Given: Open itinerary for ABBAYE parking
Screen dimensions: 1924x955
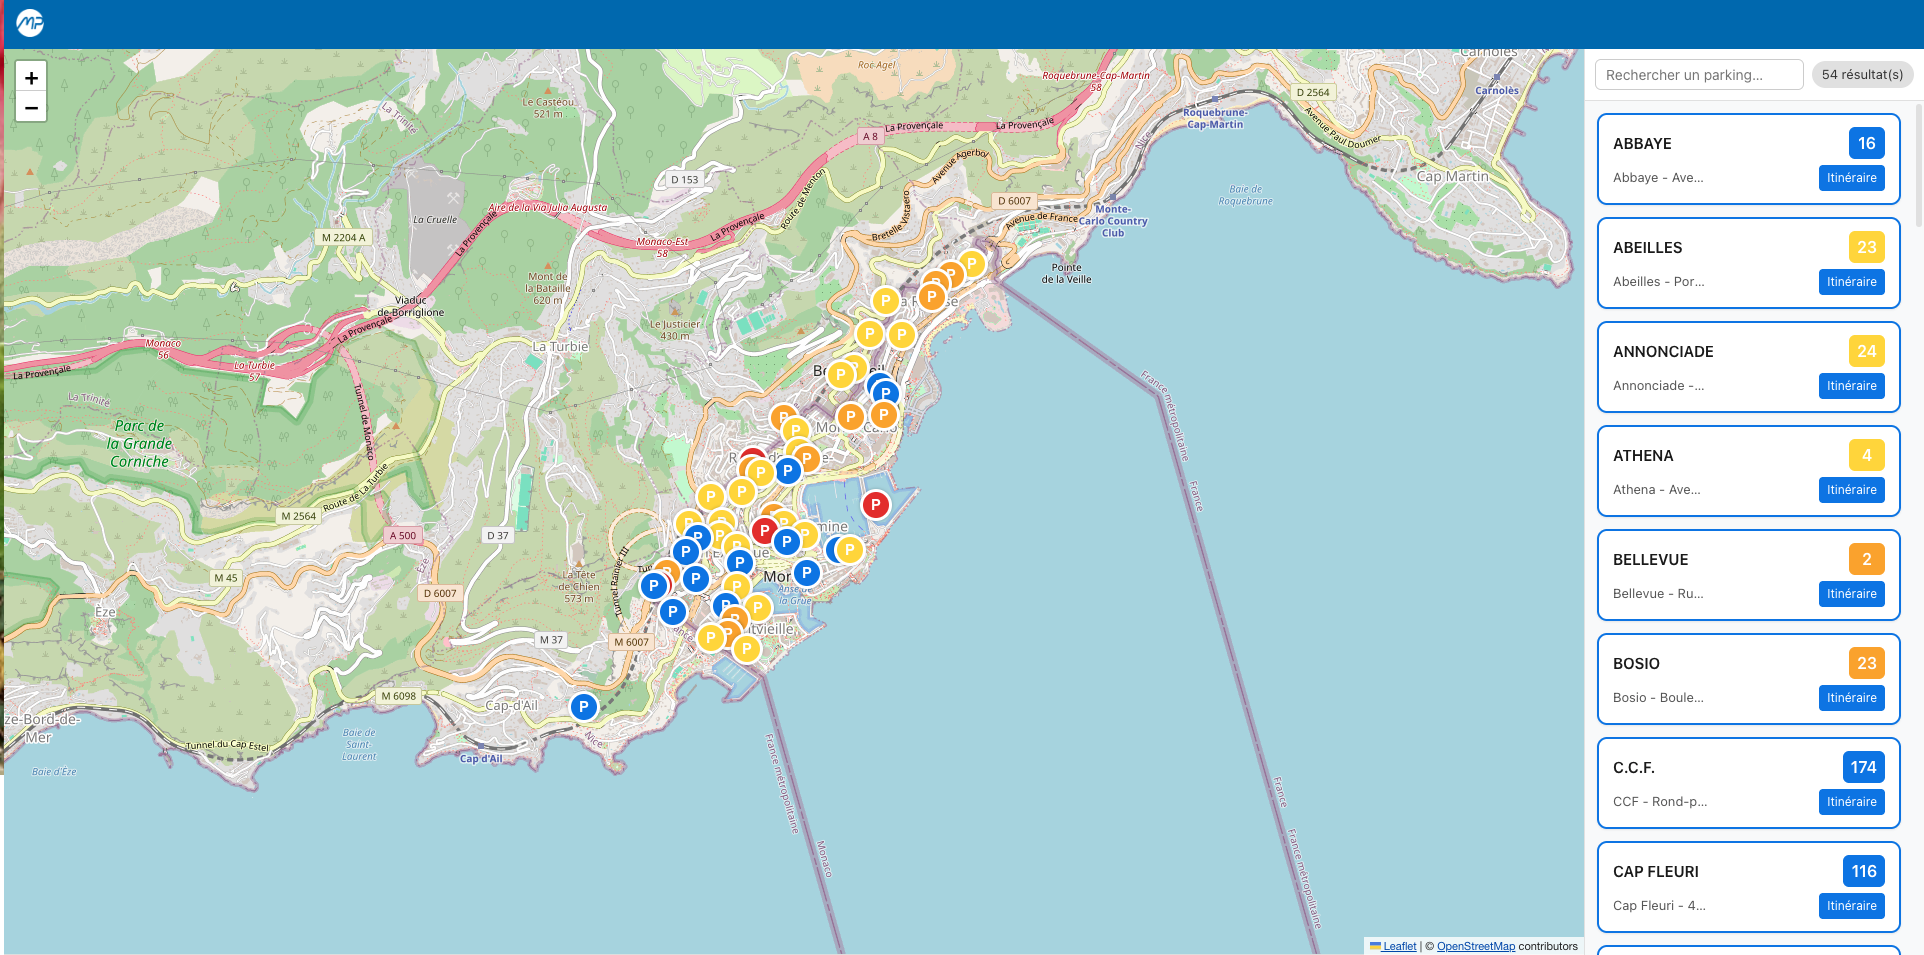Looking at the screenshot, I should 1851,178.
